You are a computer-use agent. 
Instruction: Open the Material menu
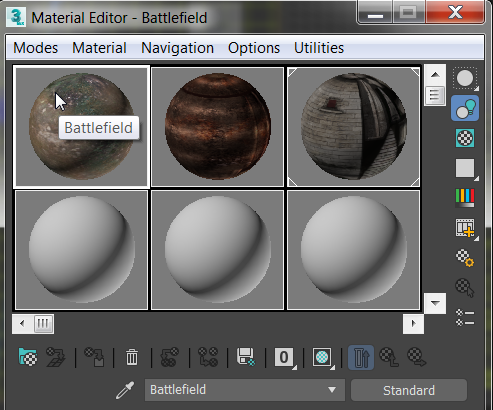point(99,48)
